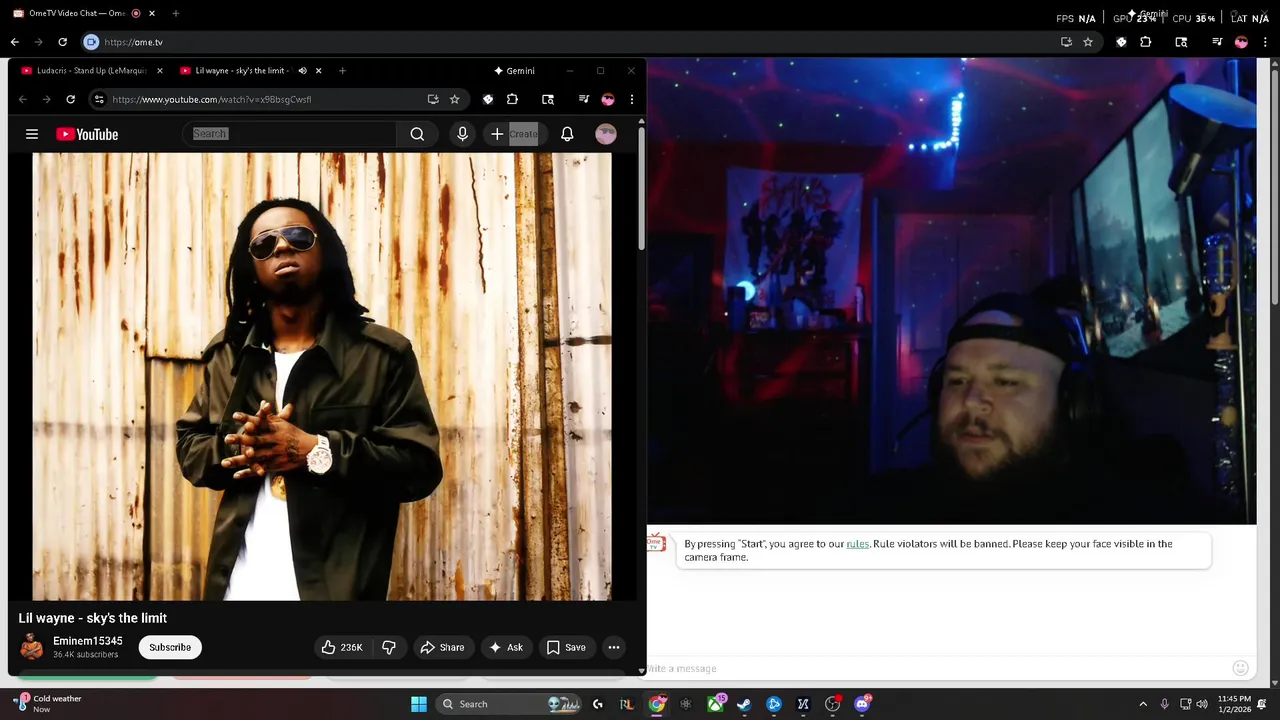Open the YouTube account avatar menu
The image size is (1280, 720).
coord(606,134)
